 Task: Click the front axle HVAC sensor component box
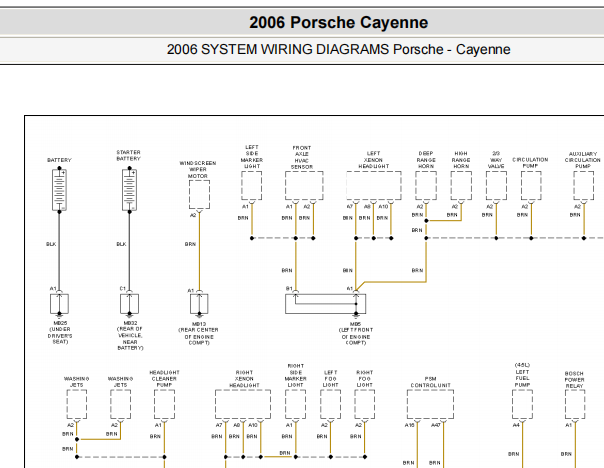pyautogui.click(x=304, y=186)
